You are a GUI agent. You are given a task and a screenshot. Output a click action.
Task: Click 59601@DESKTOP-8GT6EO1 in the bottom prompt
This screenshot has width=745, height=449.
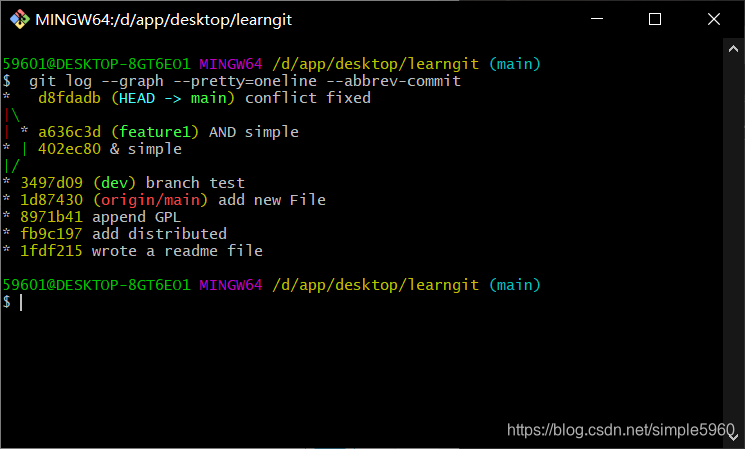[x=96, y=285]
